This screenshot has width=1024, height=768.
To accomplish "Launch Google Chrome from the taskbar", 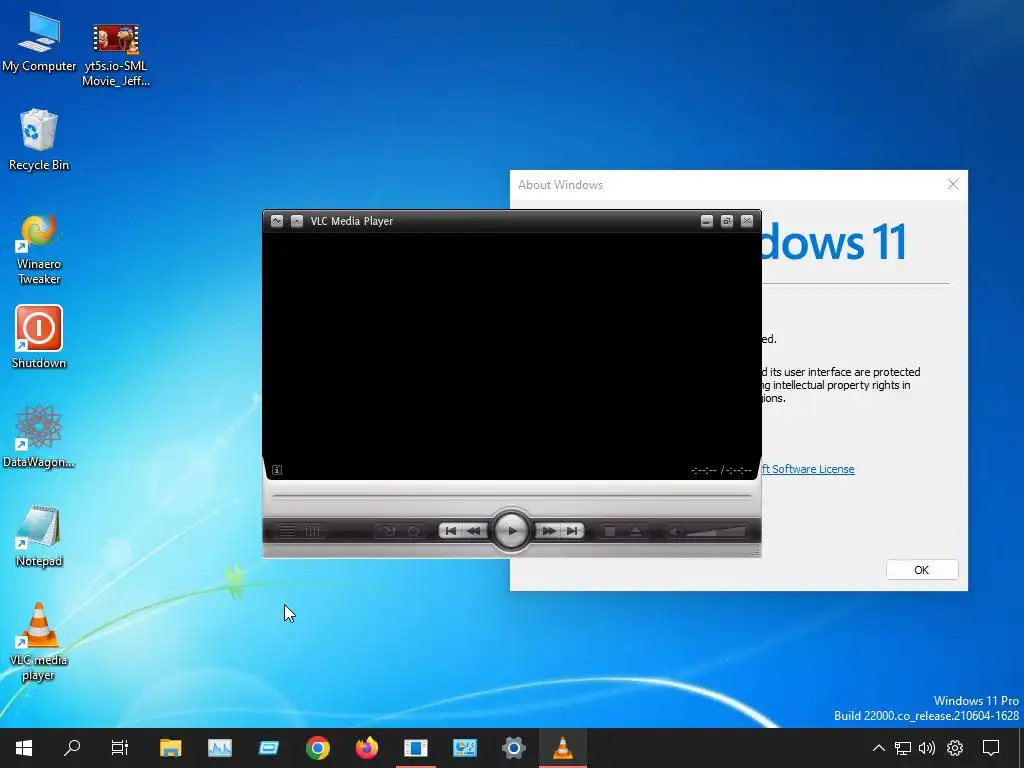I will point(317,748).
